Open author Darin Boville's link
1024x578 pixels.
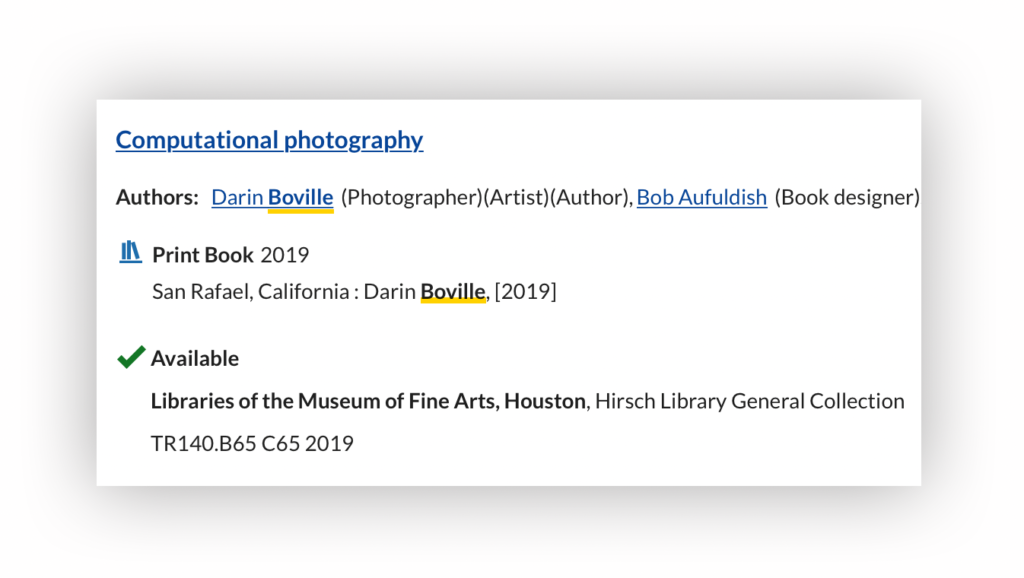(x=272, y=197)
